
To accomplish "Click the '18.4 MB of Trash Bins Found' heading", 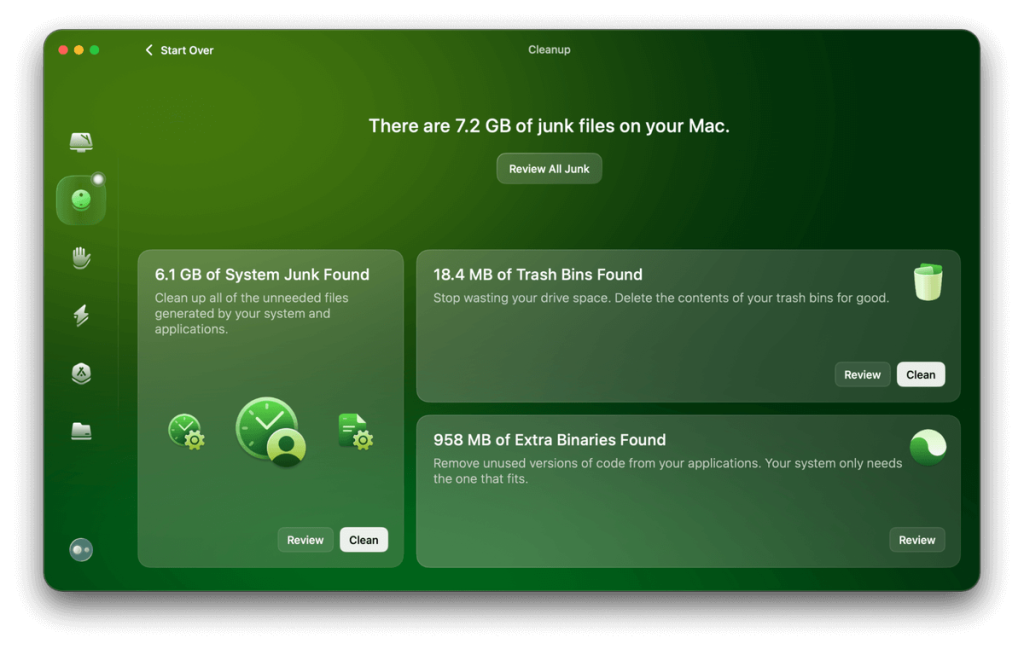I will 537,274.
